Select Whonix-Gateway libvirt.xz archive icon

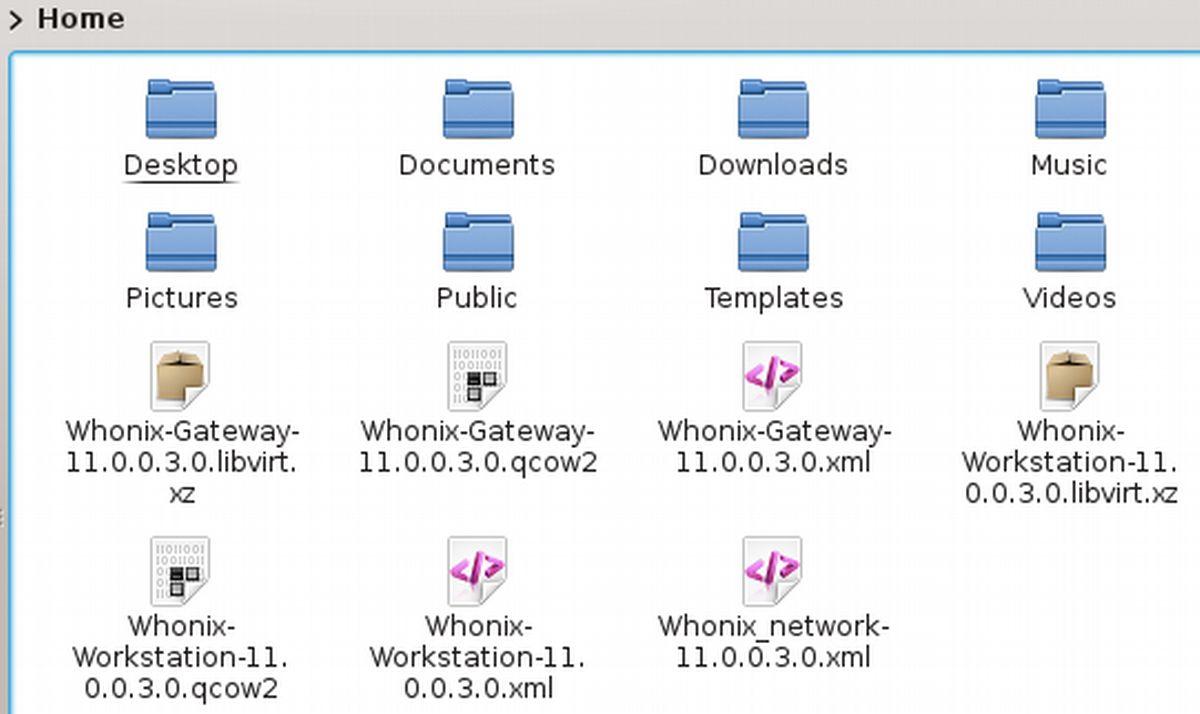click(x=181, y=376)
